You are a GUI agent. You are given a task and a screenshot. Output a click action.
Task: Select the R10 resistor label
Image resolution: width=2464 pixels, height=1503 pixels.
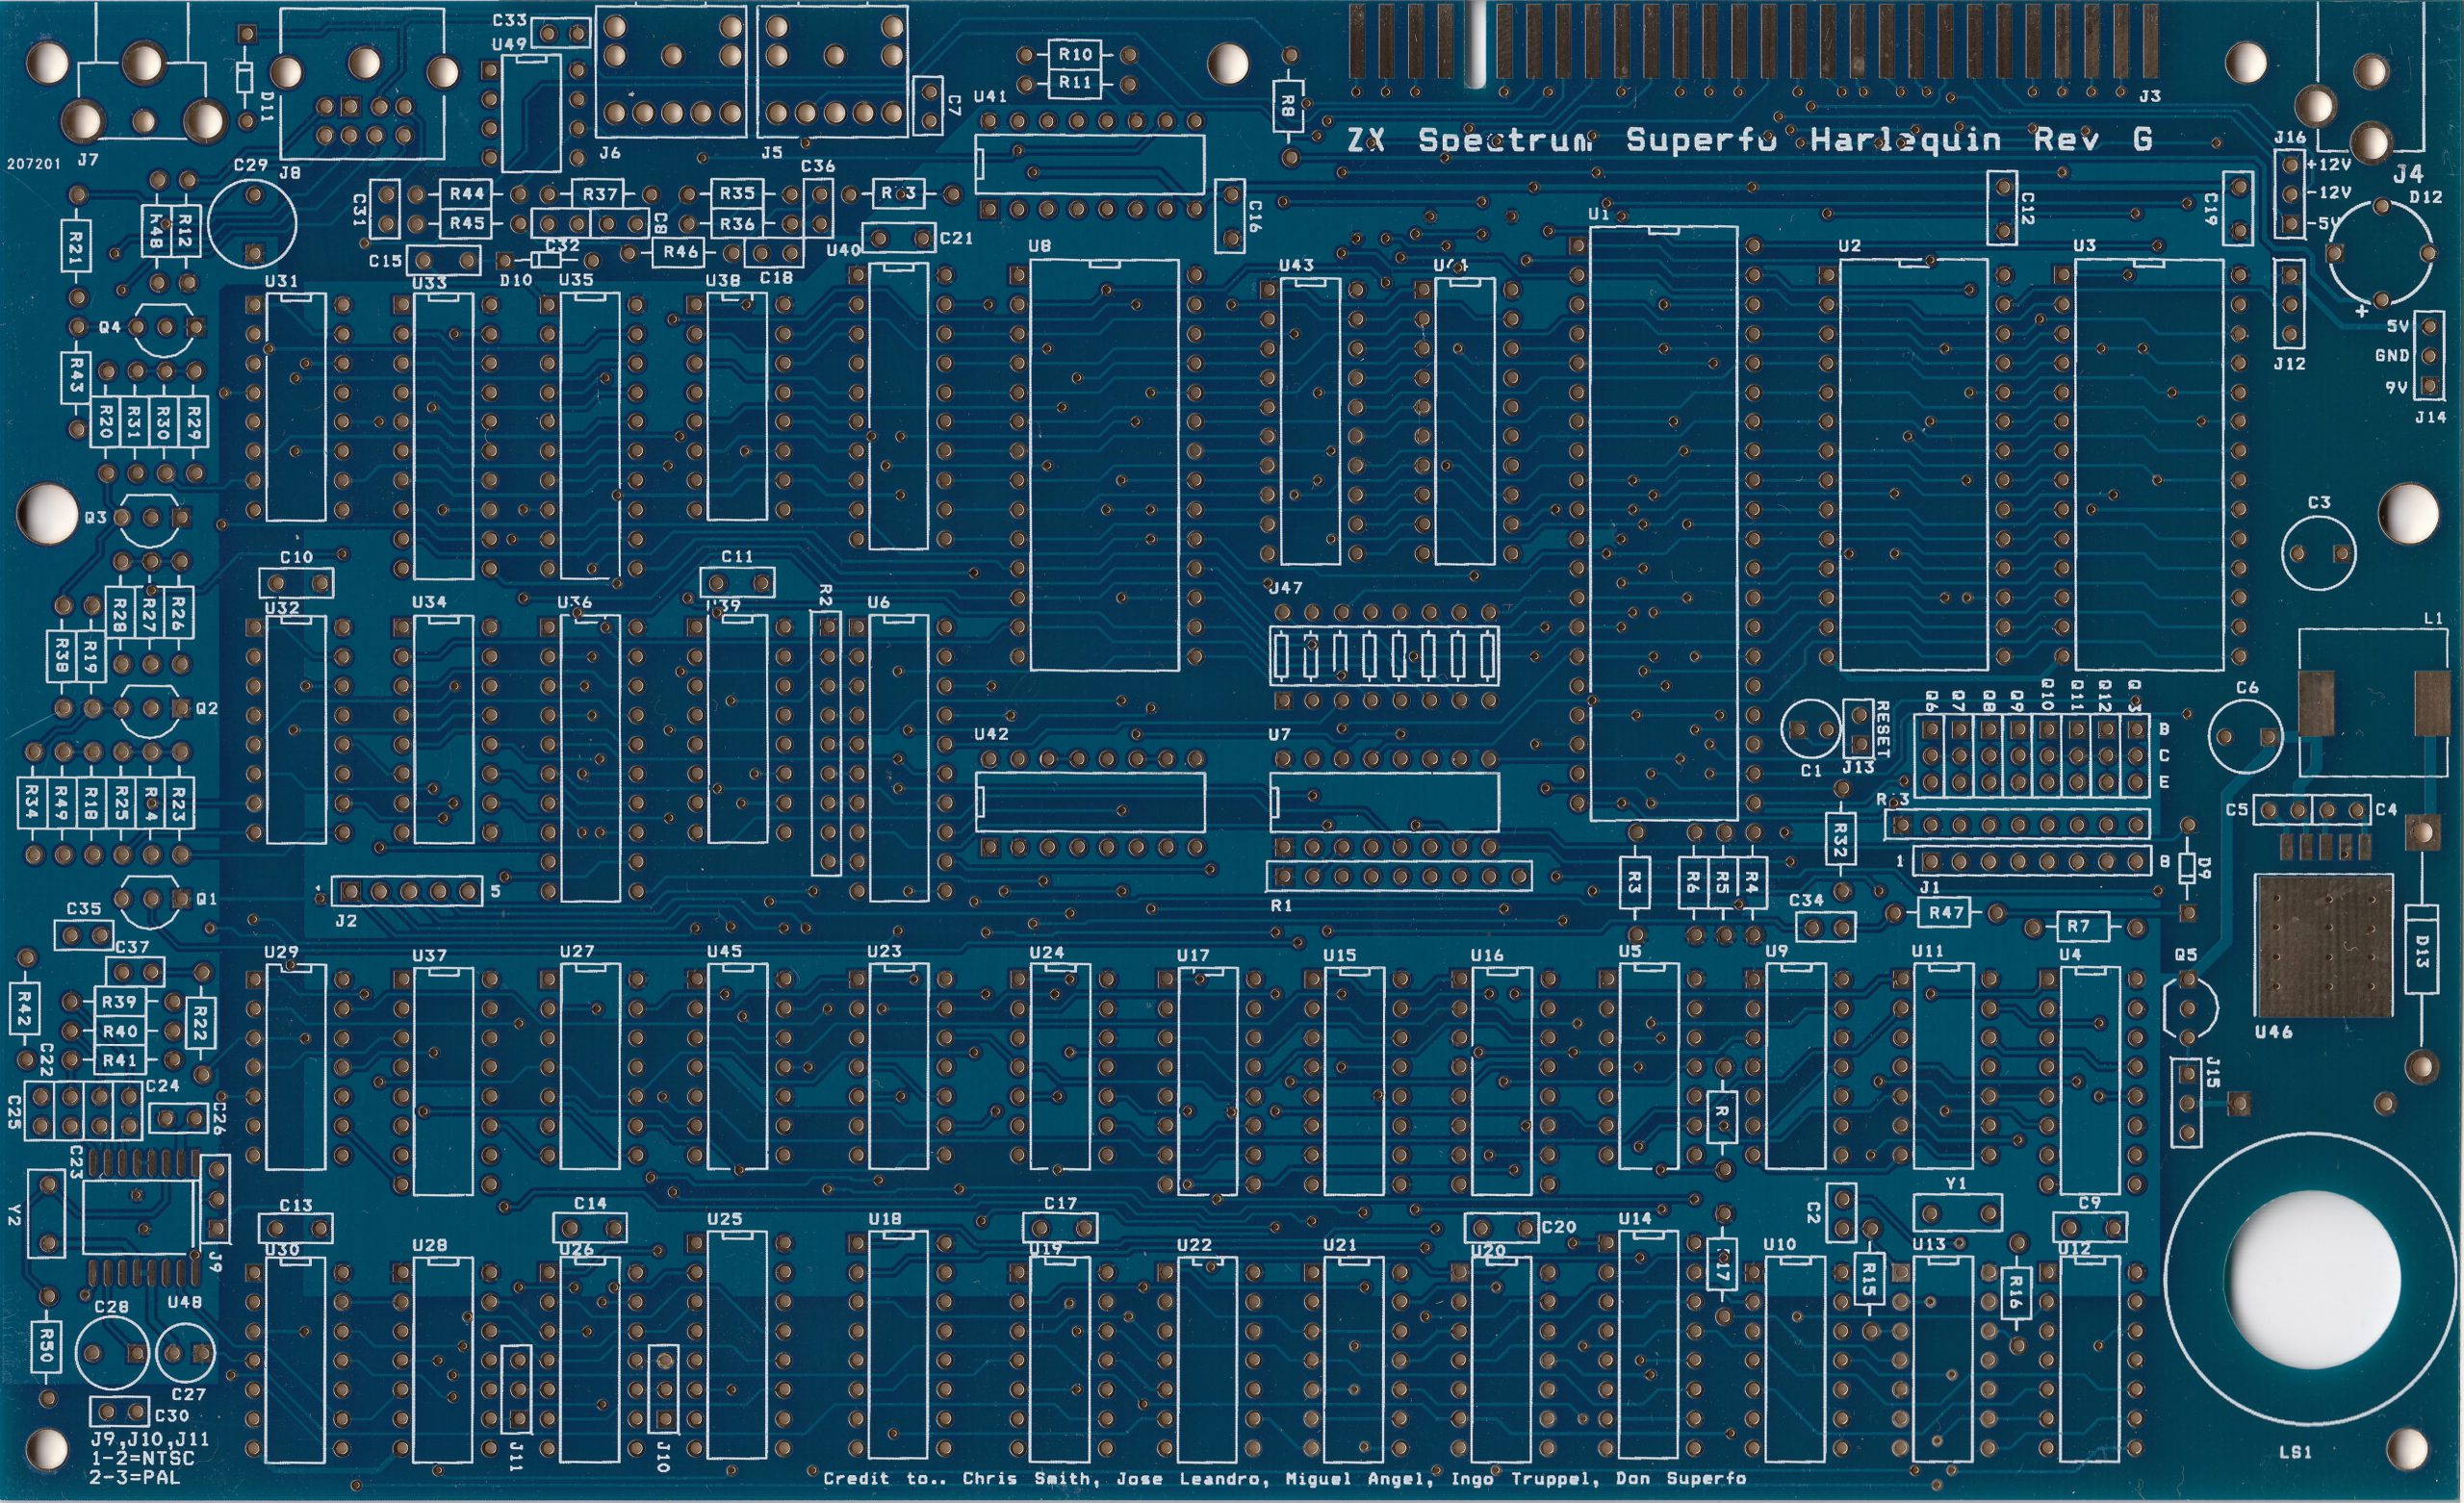coord(1075,55)
